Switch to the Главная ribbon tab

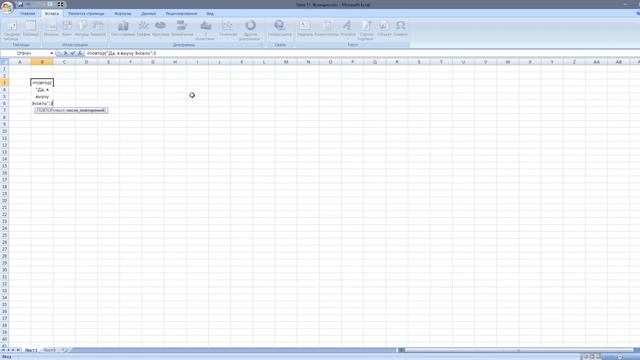pos(28,13)
